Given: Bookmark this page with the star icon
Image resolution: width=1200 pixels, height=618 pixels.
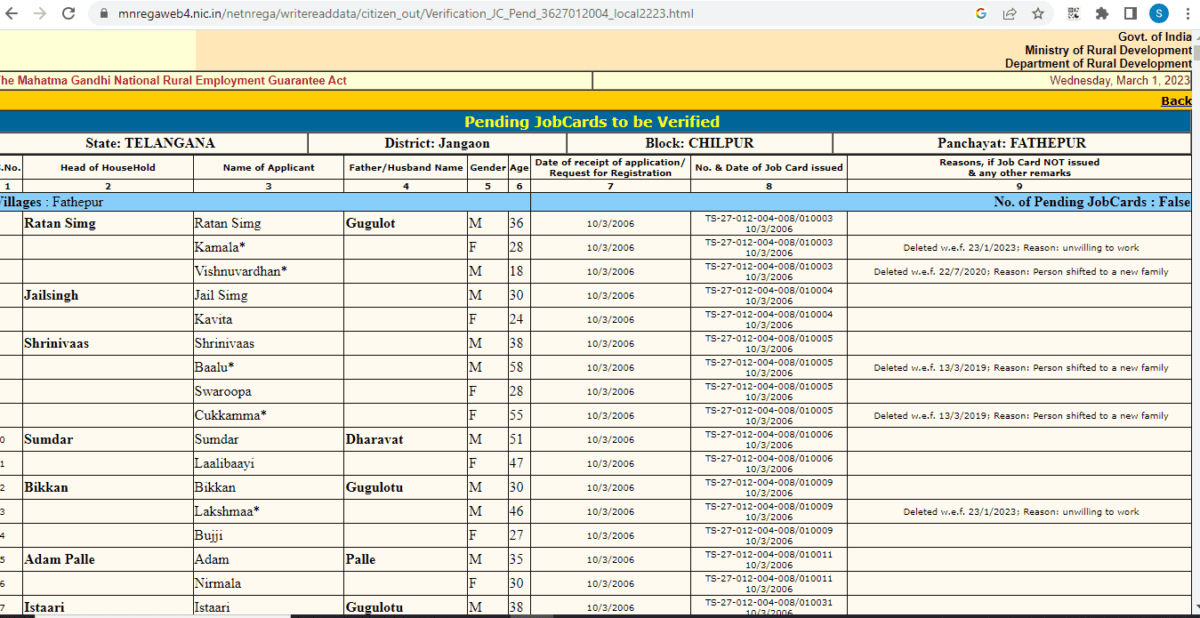Looking at the screenshot, I should pos(1038,13).
